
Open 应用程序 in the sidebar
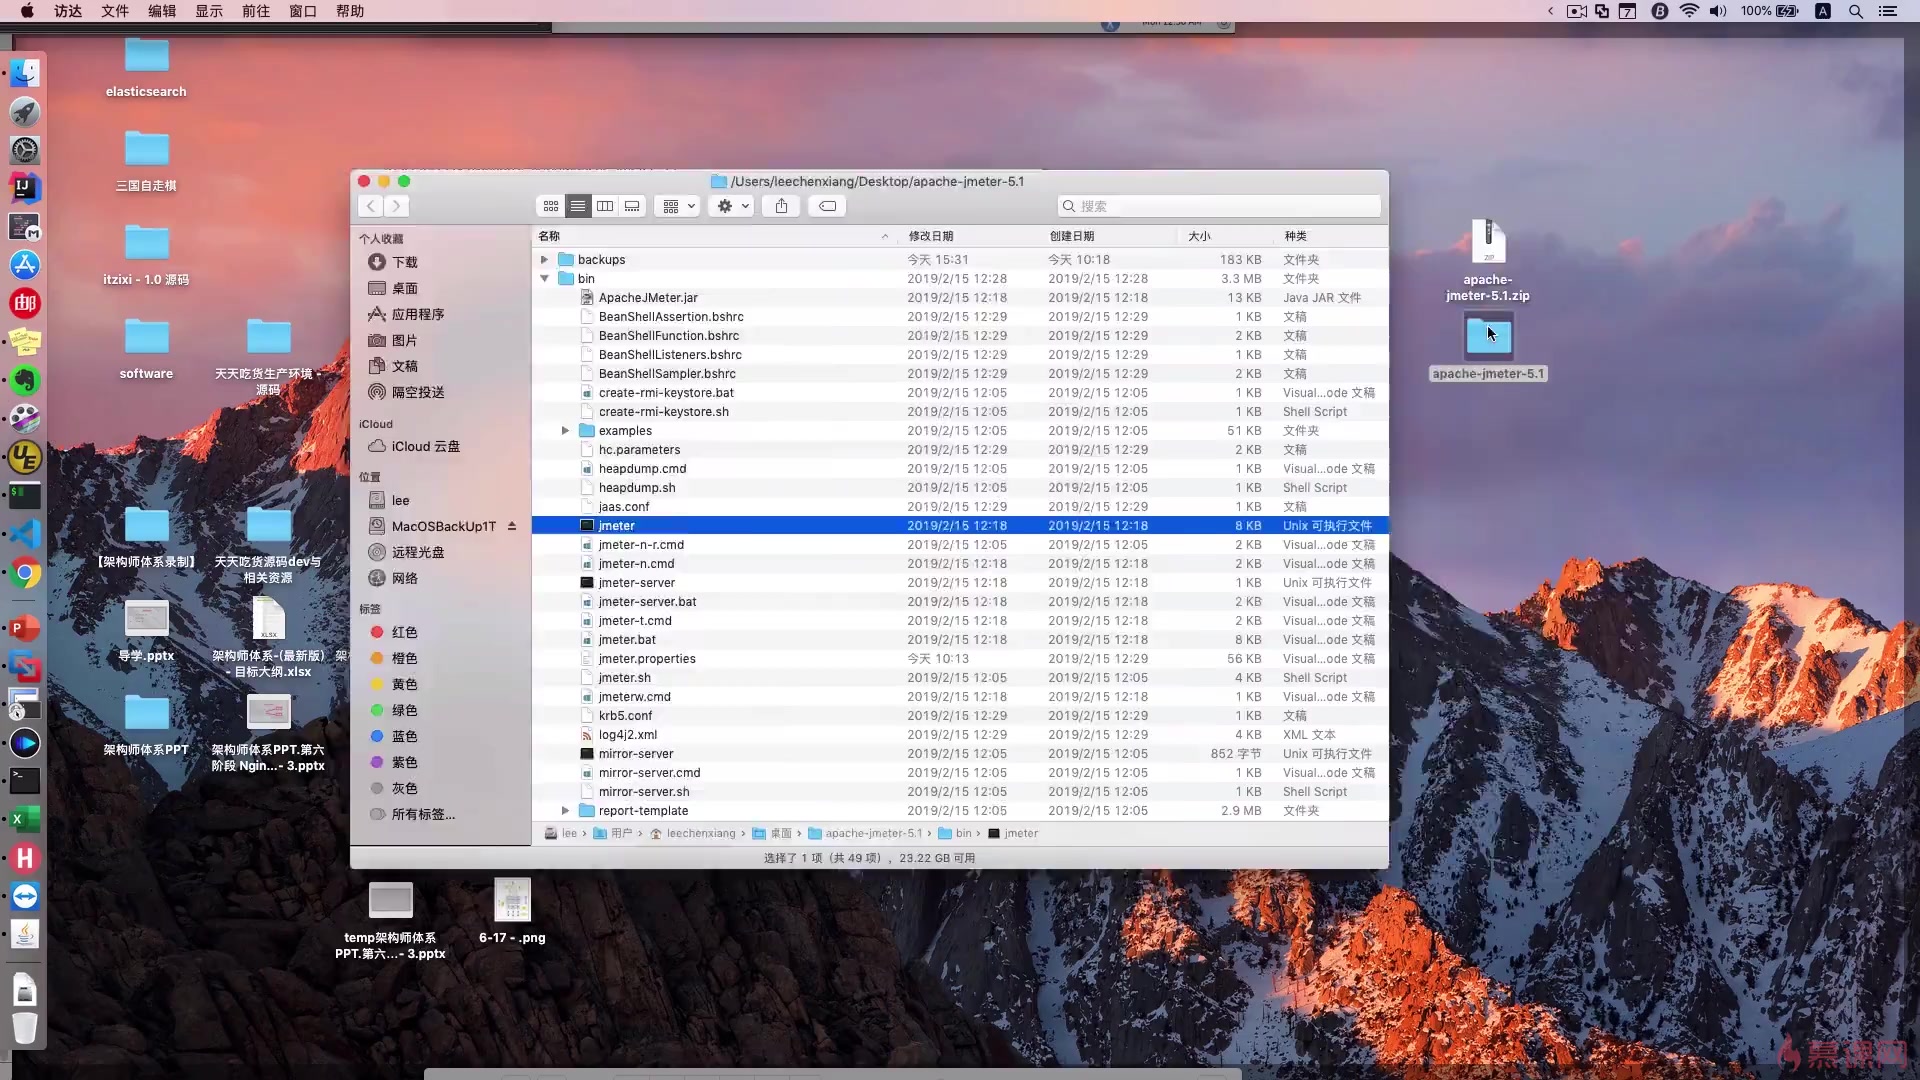(x=417, y=314)
